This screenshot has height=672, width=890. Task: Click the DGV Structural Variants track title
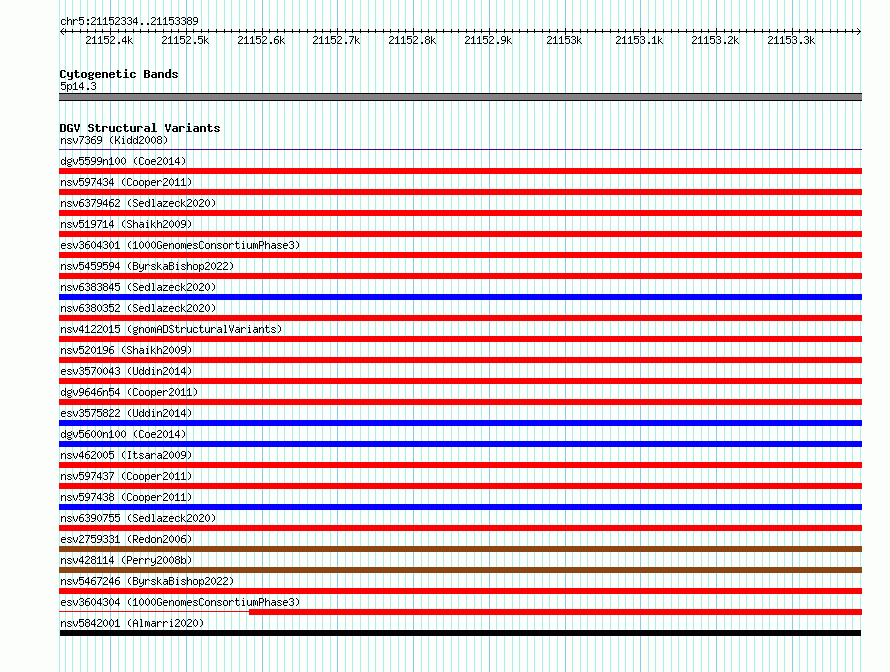[140, 128]
